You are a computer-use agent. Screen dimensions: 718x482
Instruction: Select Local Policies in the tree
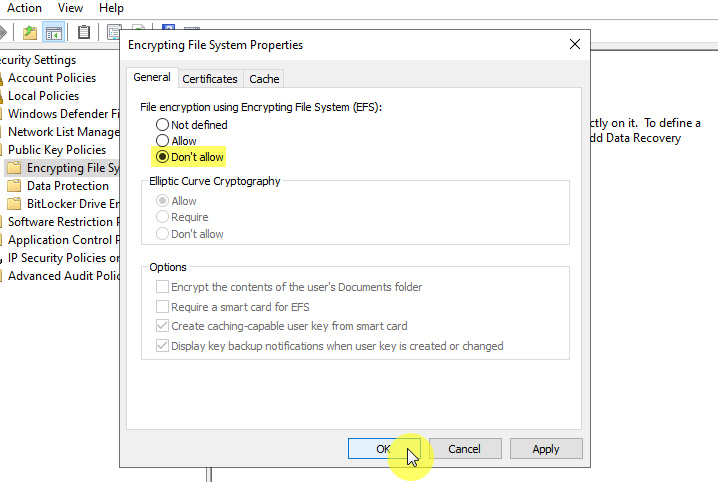43,96
